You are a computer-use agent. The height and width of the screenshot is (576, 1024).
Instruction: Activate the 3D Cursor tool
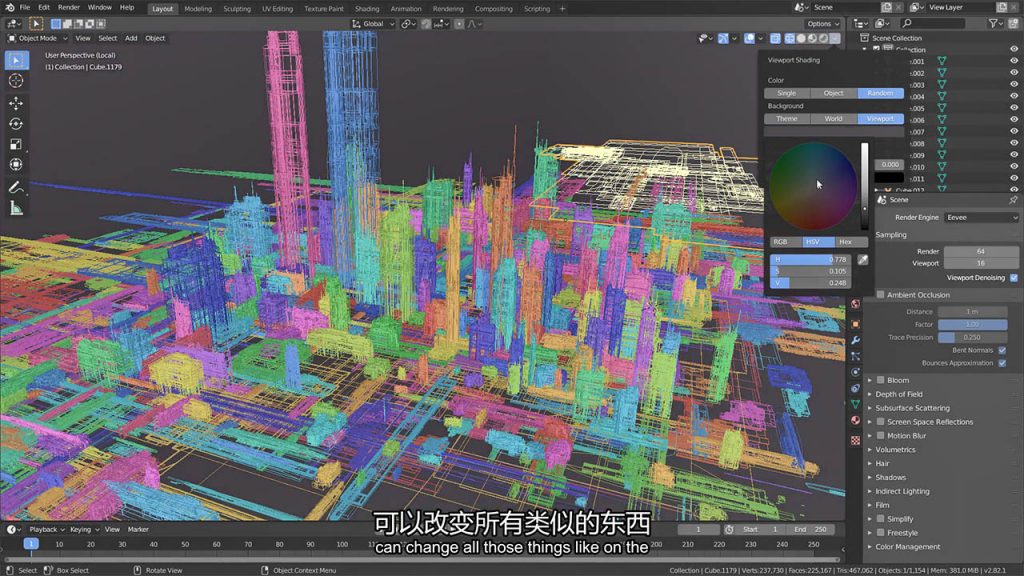tap(16, 81)
